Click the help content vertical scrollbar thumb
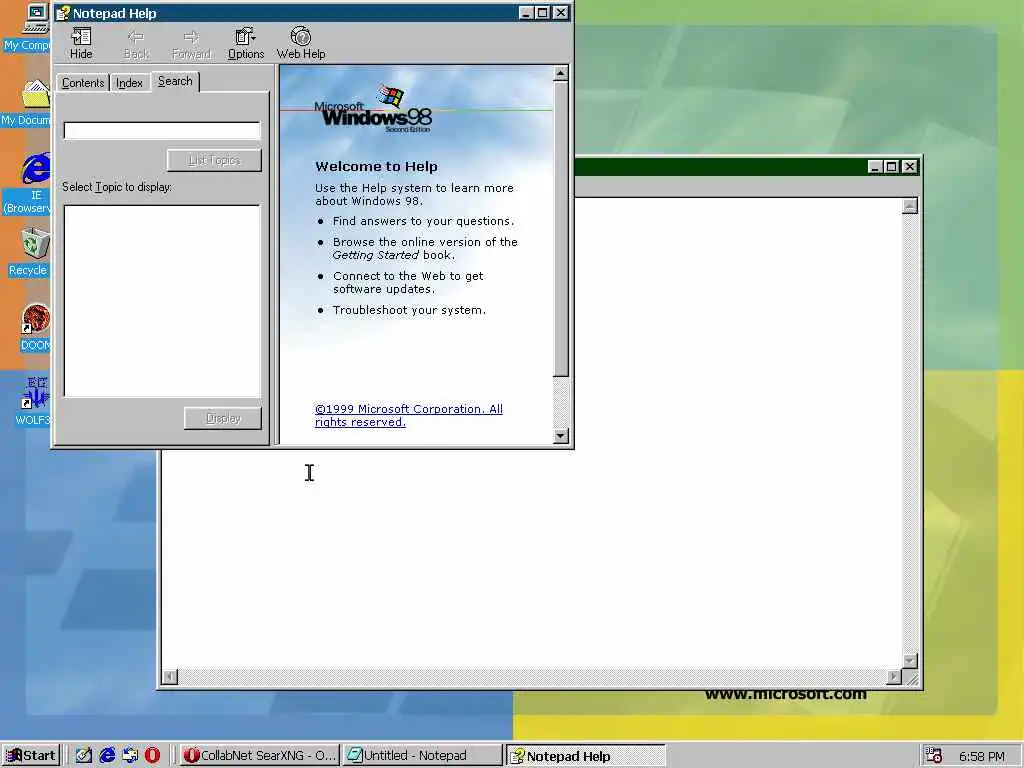1024x768 pixels. [560, 229]
